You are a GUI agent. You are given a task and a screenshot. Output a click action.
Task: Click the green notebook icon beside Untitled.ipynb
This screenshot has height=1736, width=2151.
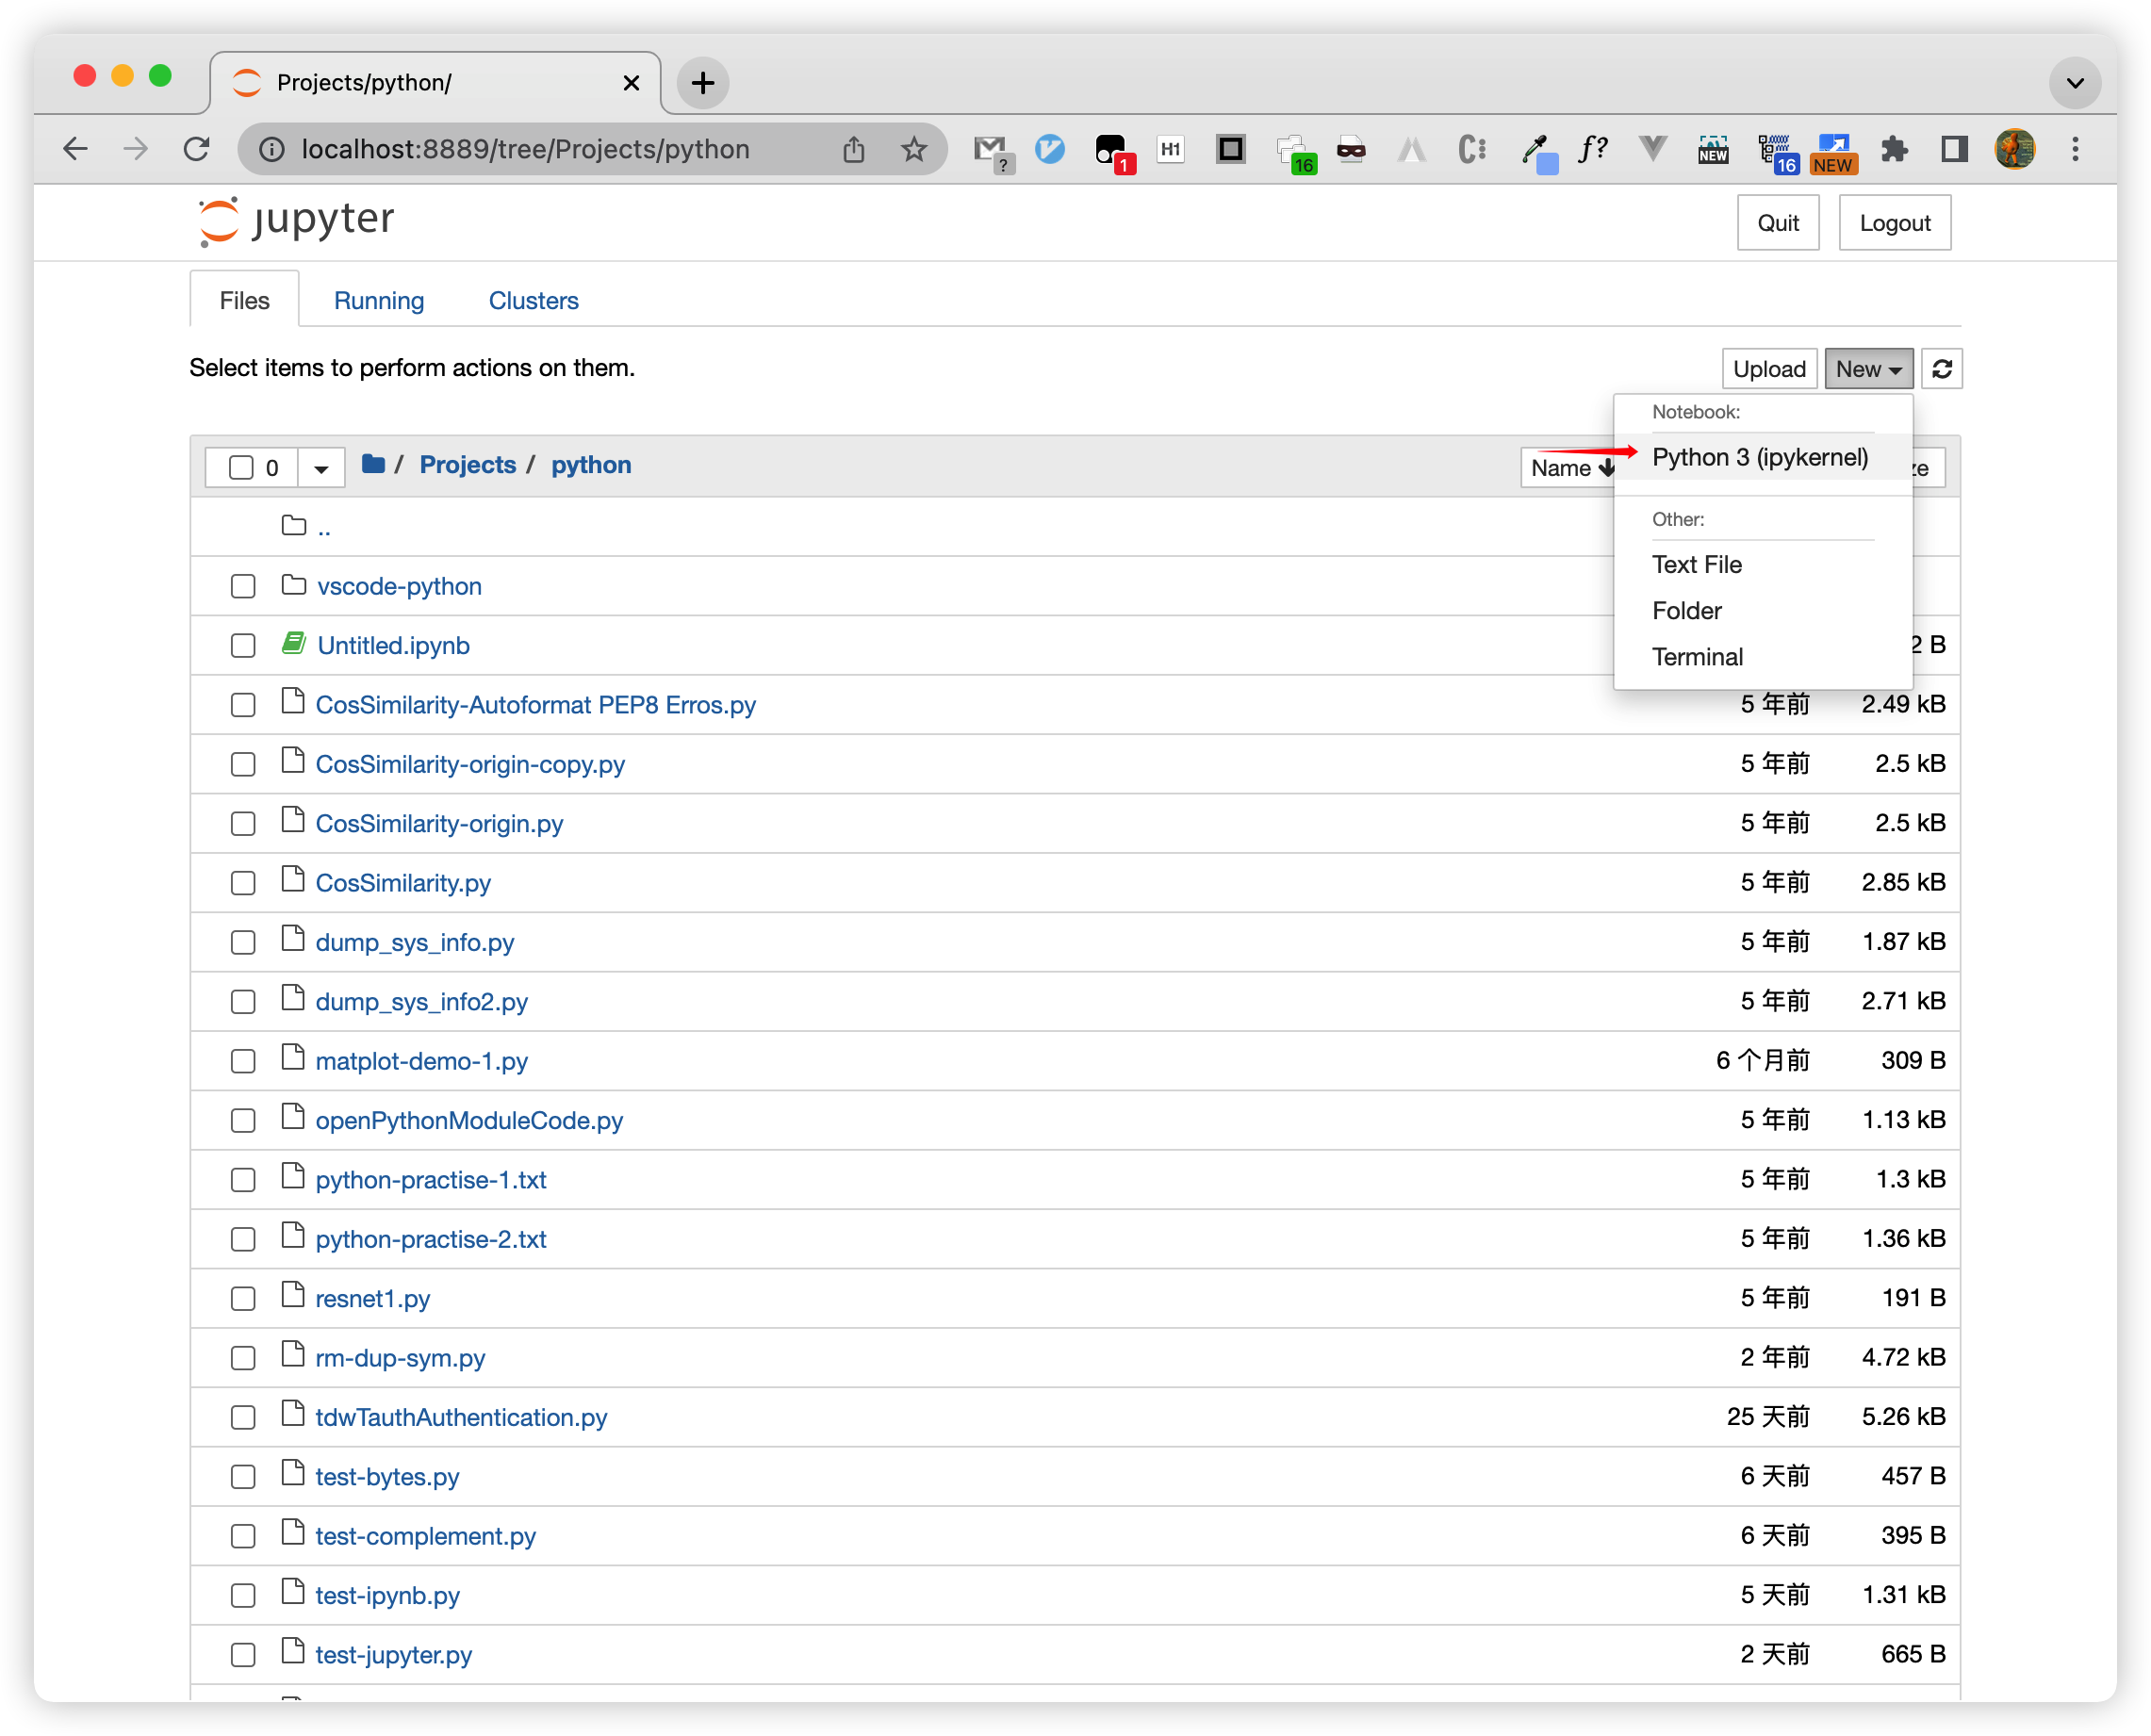click(293, 644)
